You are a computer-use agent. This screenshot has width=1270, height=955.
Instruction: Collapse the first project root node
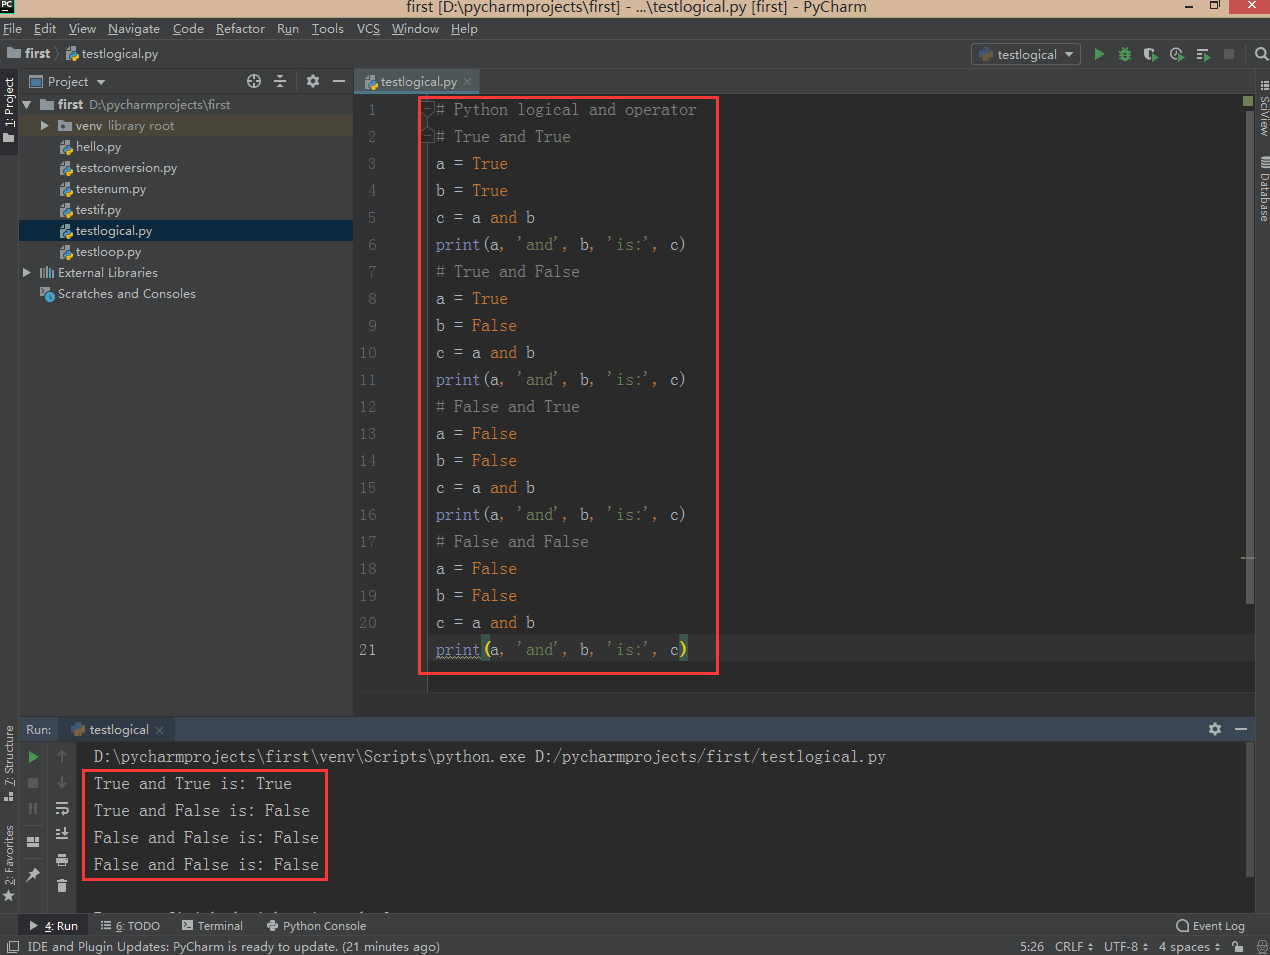click(x=27, y=104)
